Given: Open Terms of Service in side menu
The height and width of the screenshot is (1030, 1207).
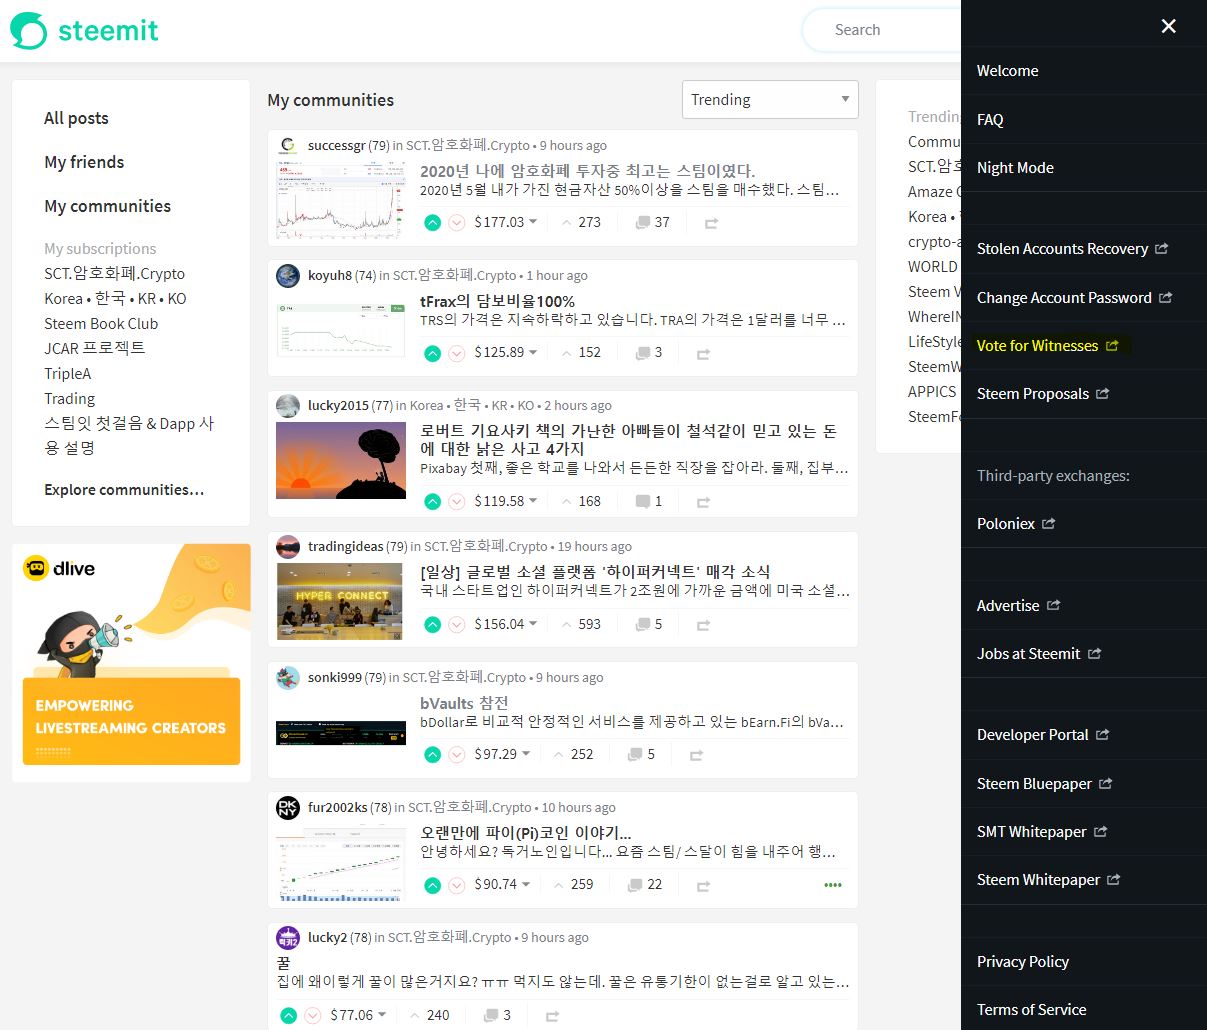Looking at the screenshot, I should point(1031,1009).
